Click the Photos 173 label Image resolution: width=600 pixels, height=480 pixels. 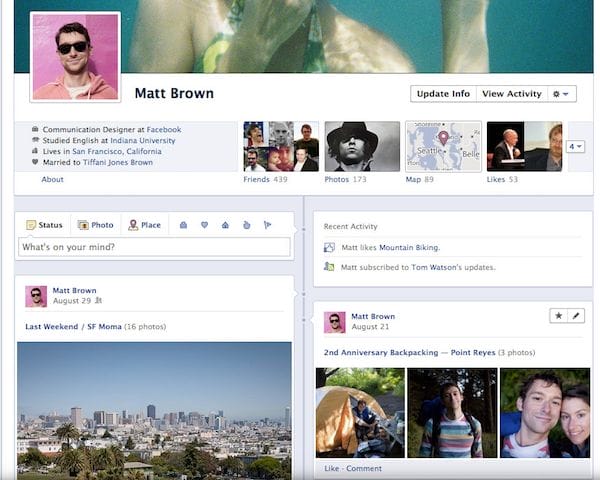pyautogui.click(x=345, y=179)
